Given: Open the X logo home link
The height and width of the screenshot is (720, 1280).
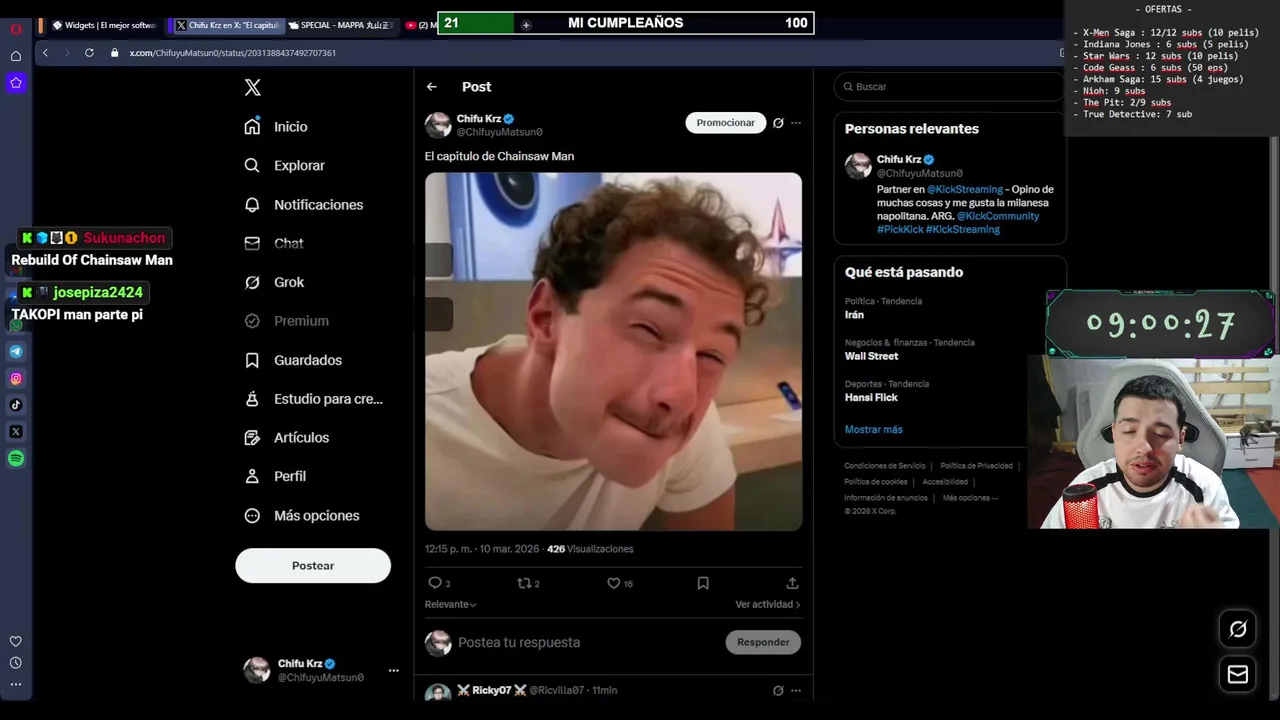Looking at the screenshot, I should point(253,88).
